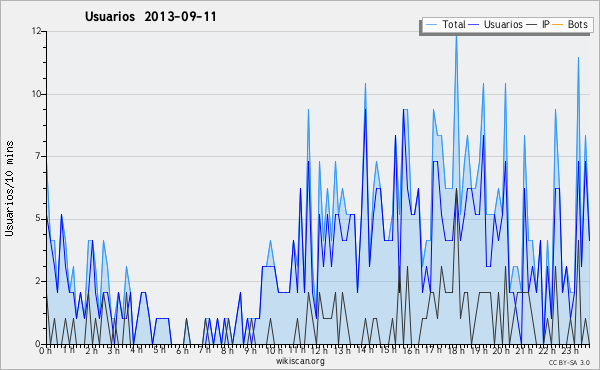Image resolution: width=600 pixels, height=370 pixels.
Task: Click the 'Bots' legend label
Action: [577, 24]
